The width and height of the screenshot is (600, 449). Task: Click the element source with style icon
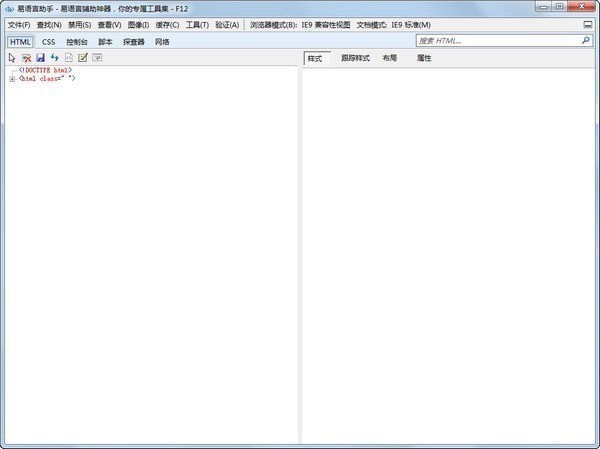[69, 58]
